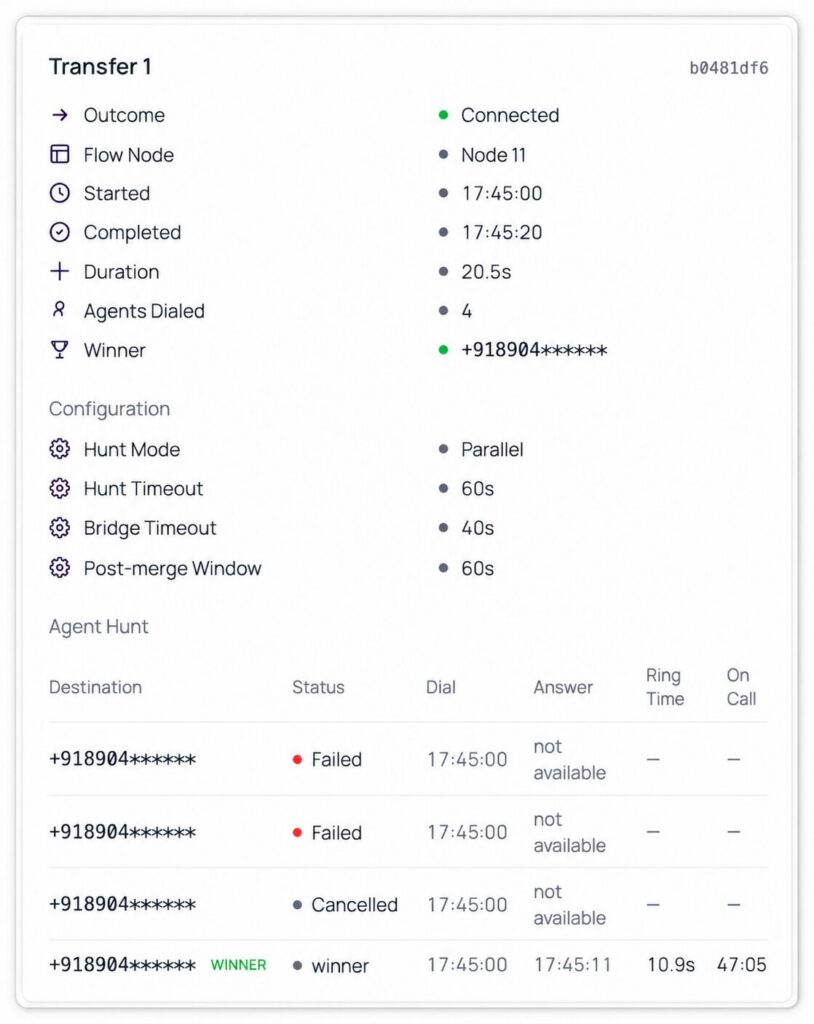This screenshot has width=814, height=1024.
Task: Select the transfer ID b0481df6
Action: (x=728, y=68)
